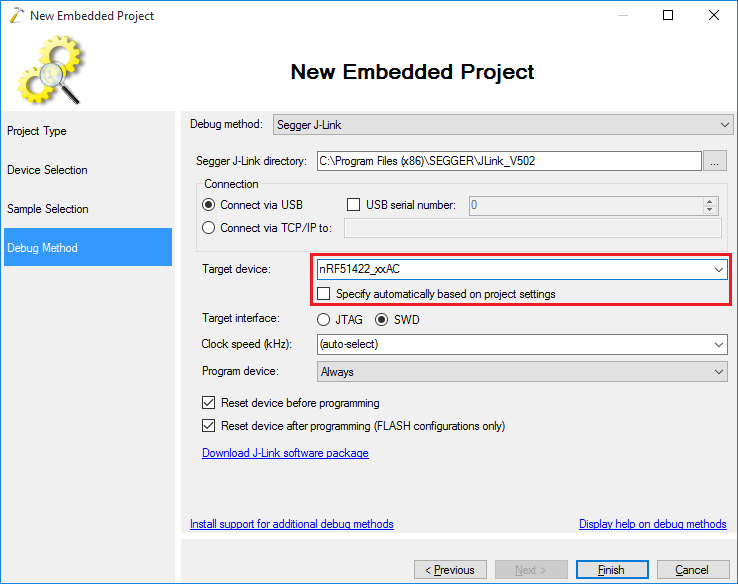Click the hammer icon in title bar
This screenshot has height=584, width=738.
(x=16, y=15)
